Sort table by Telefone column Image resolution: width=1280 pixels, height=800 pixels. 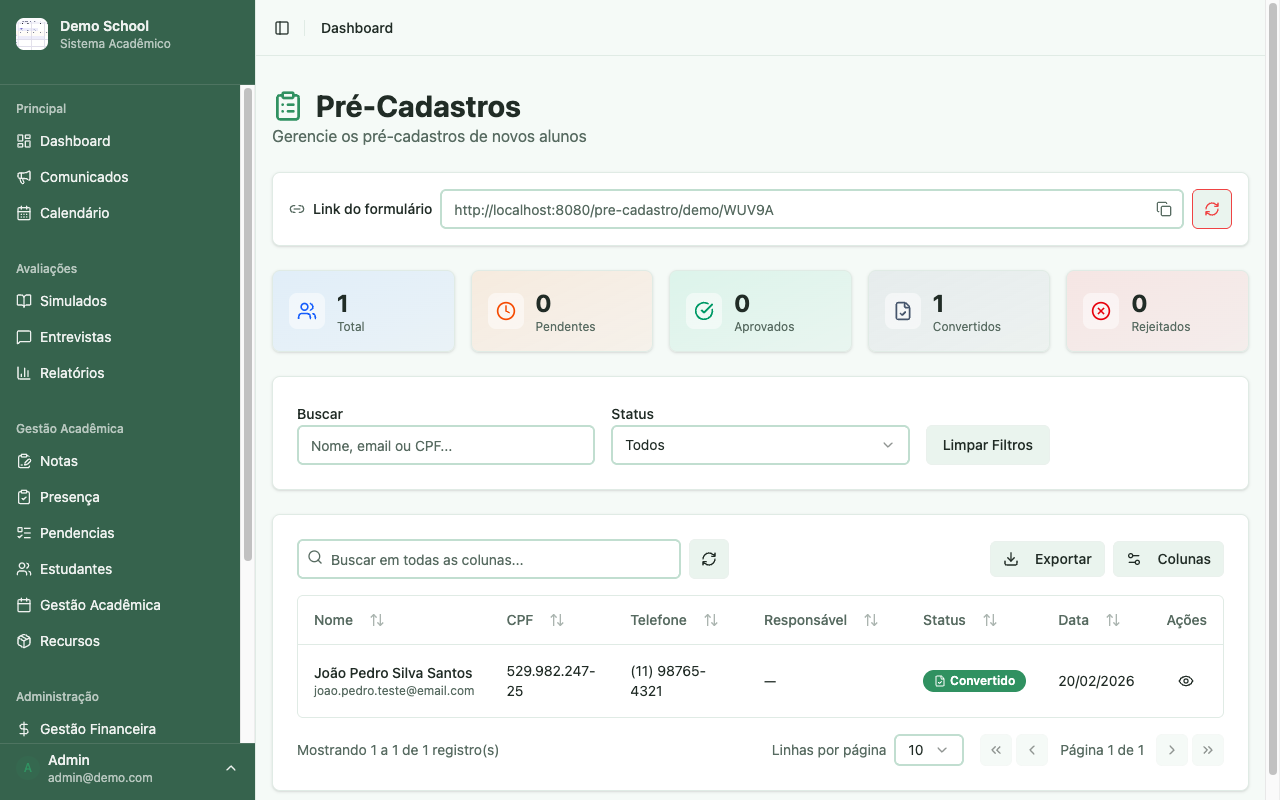click(711, 620)
